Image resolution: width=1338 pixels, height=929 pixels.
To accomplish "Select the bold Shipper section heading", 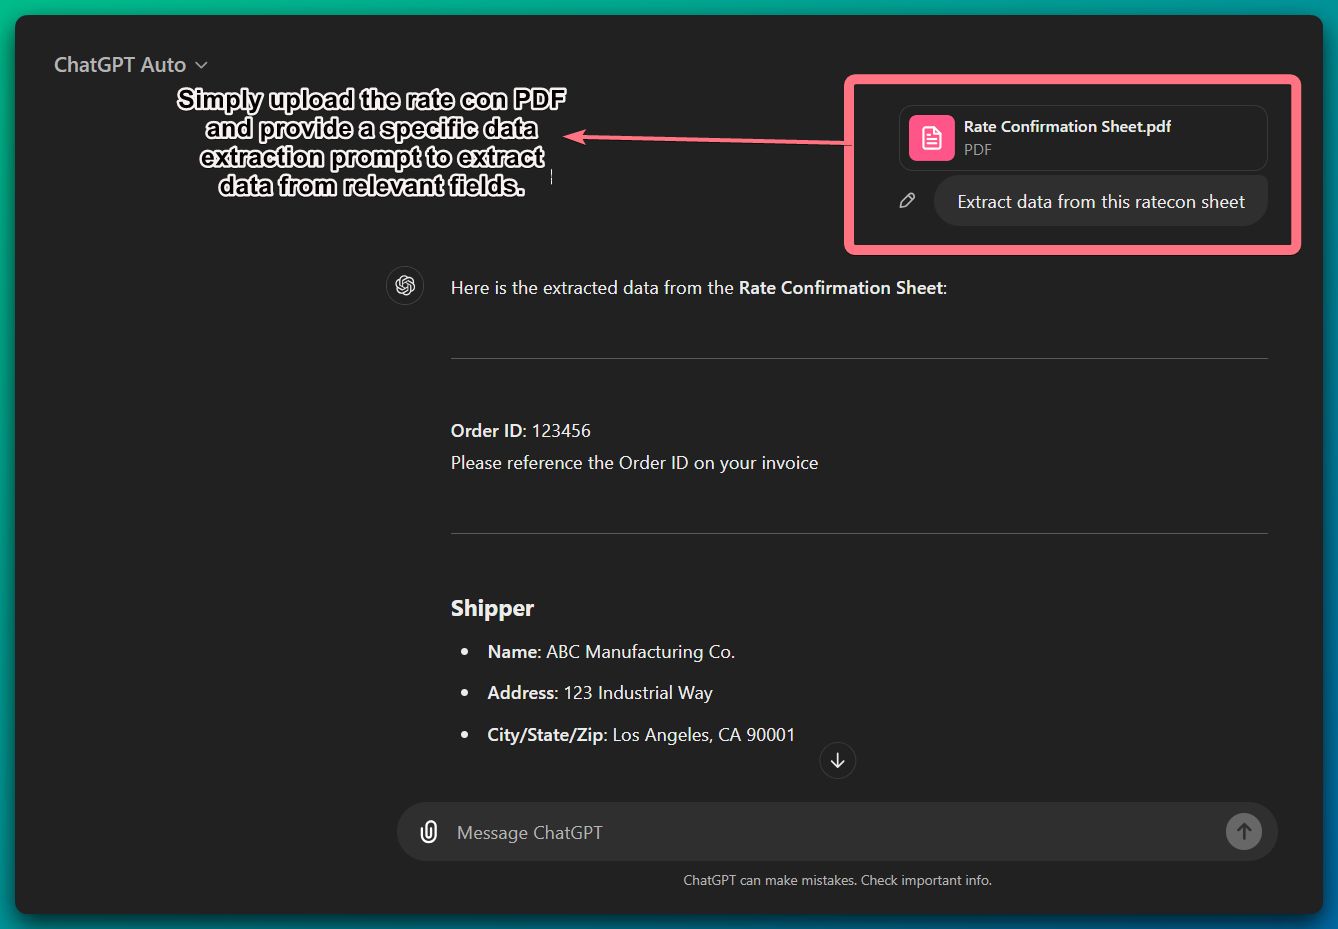I will (x=492, y=607).
